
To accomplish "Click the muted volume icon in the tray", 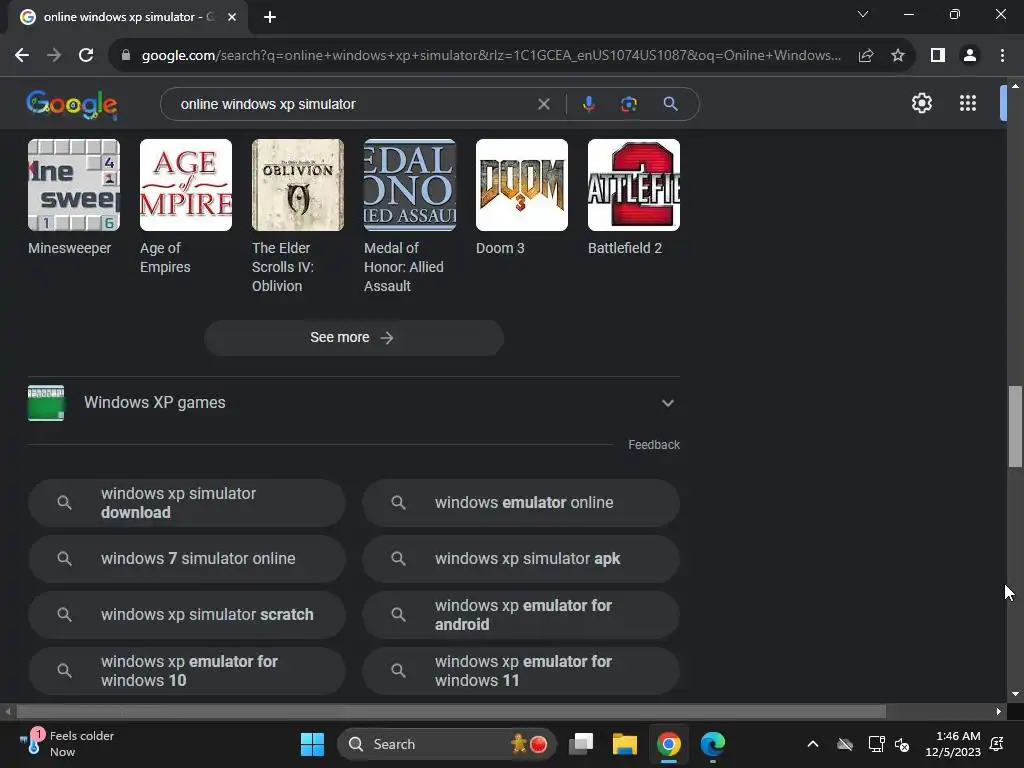I will pyautogui.click(x=902, y=744).
